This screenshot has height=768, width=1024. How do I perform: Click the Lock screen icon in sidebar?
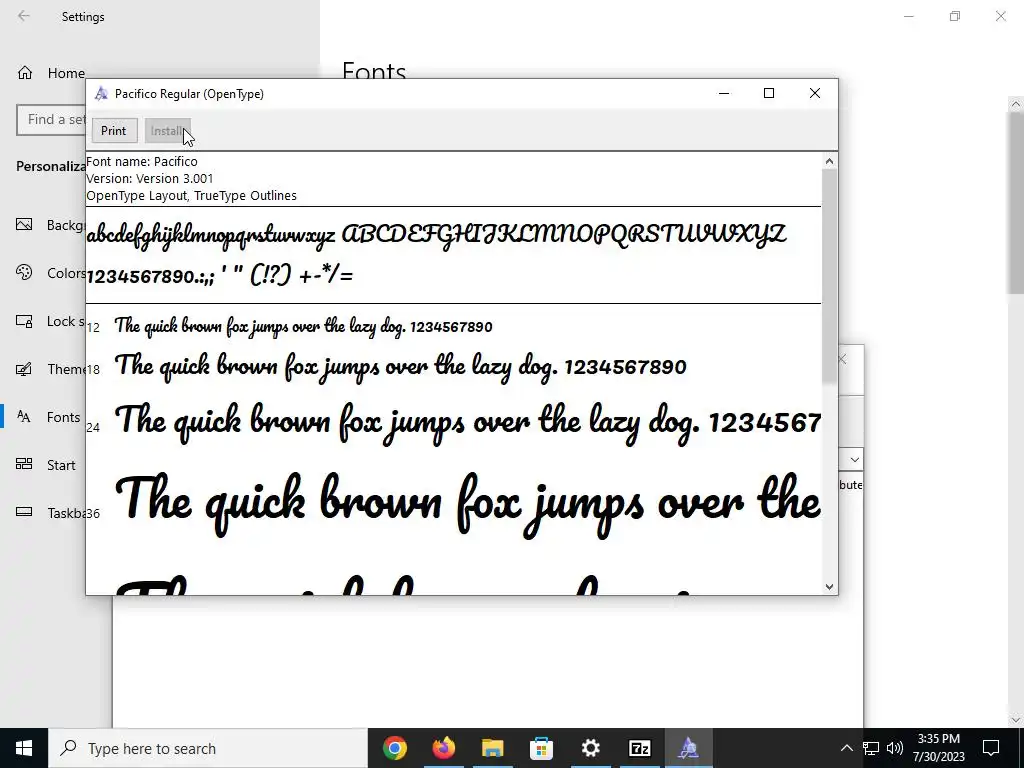pyautogui.click(x=24, y=321)
